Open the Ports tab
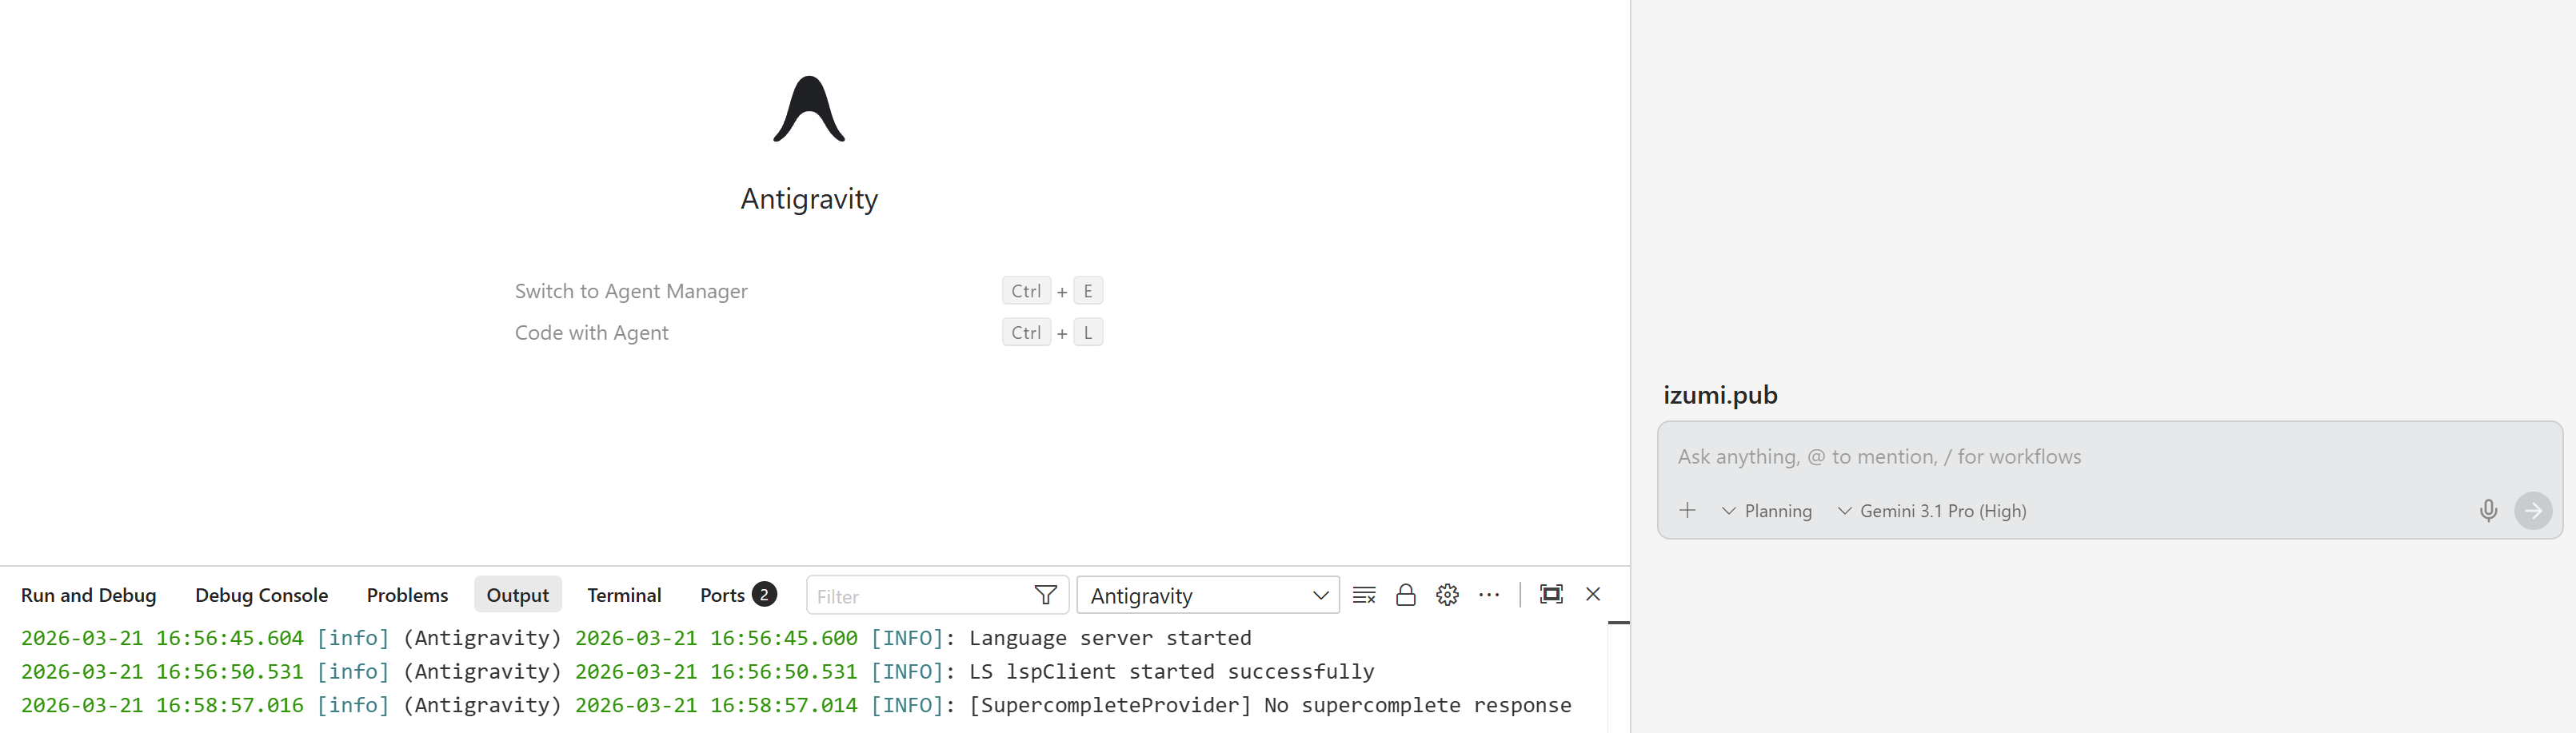This screenshot has width=2576, height=733. tap(722, 595)
